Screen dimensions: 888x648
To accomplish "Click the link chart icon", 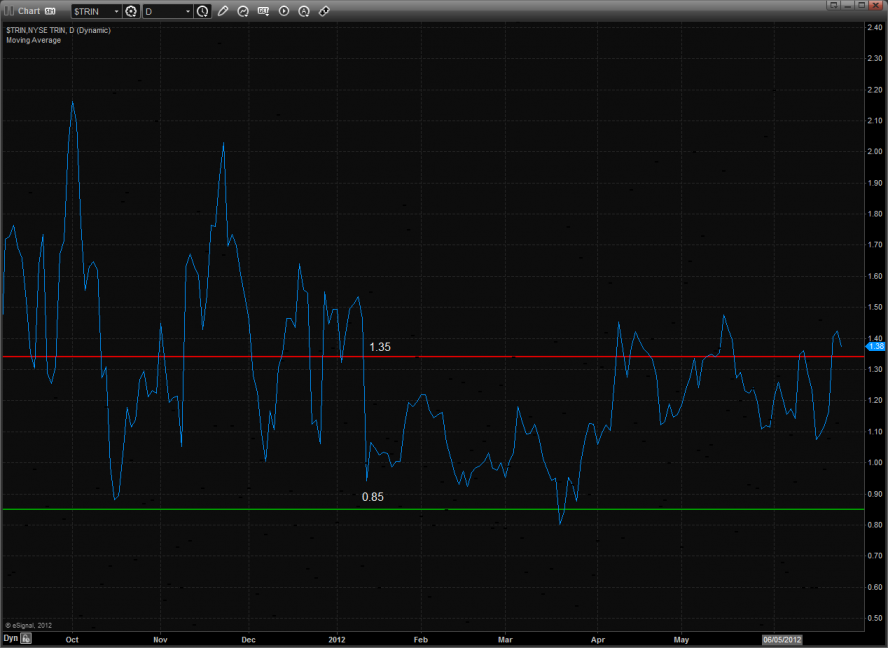I will coord(324,11).
